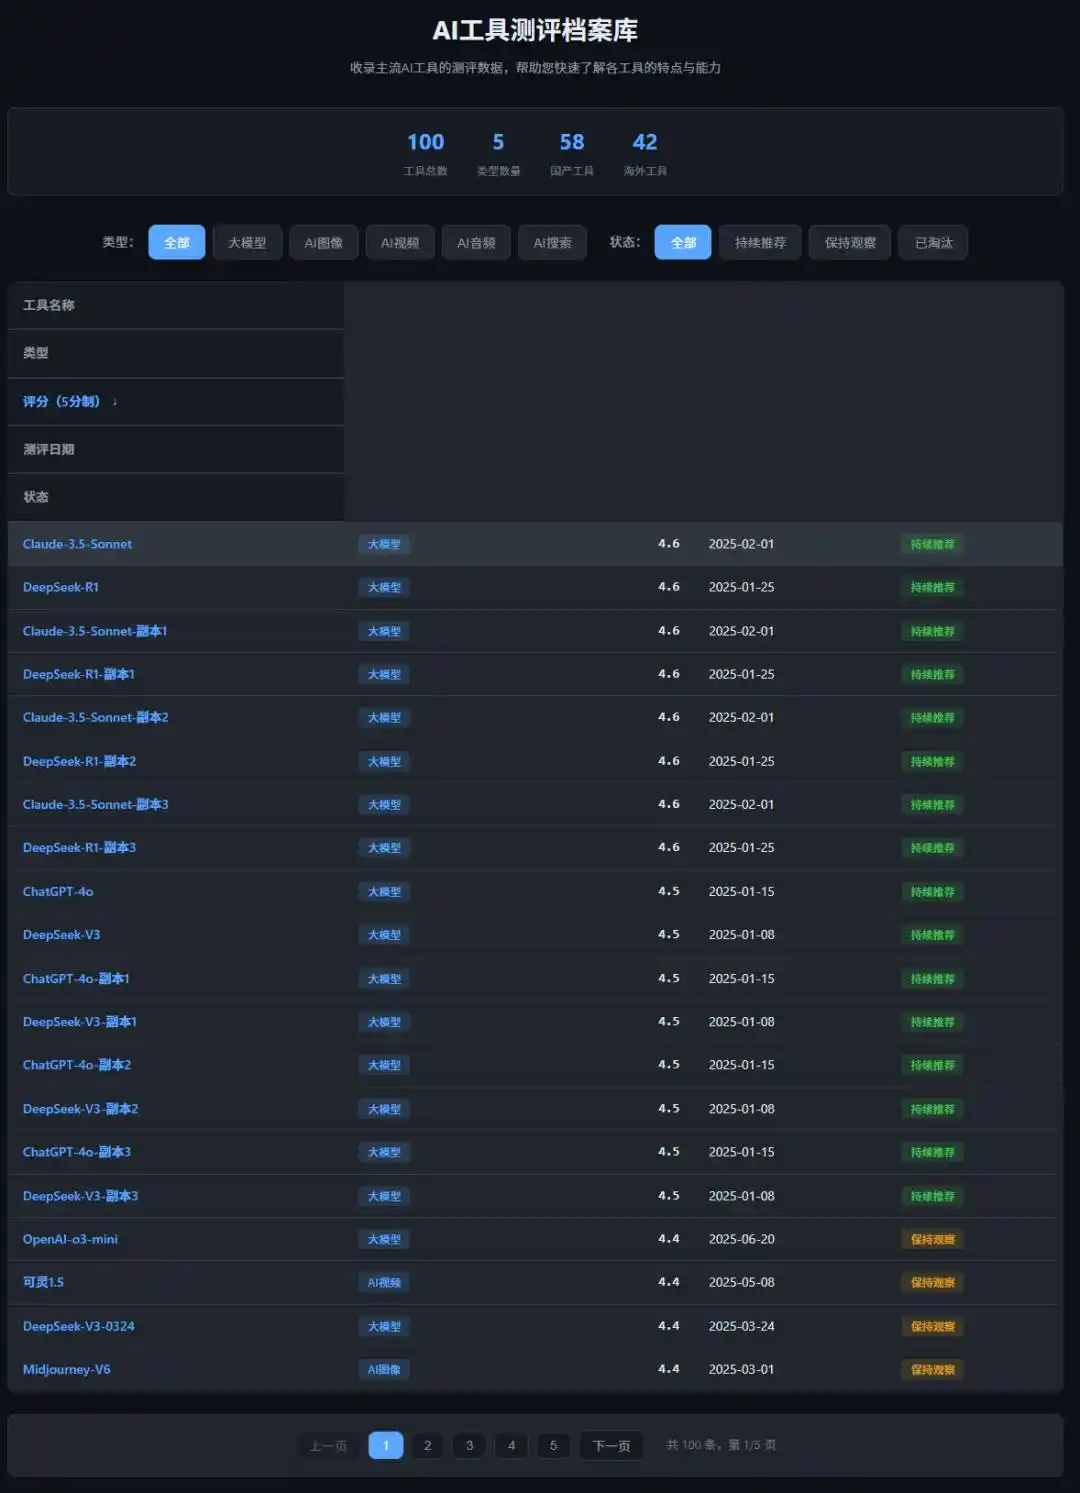Screen dimensions: 1080x1493
Task: Click date 2025-06-20 in OpenAI-o3-mini row
Action: [741, 1239]
